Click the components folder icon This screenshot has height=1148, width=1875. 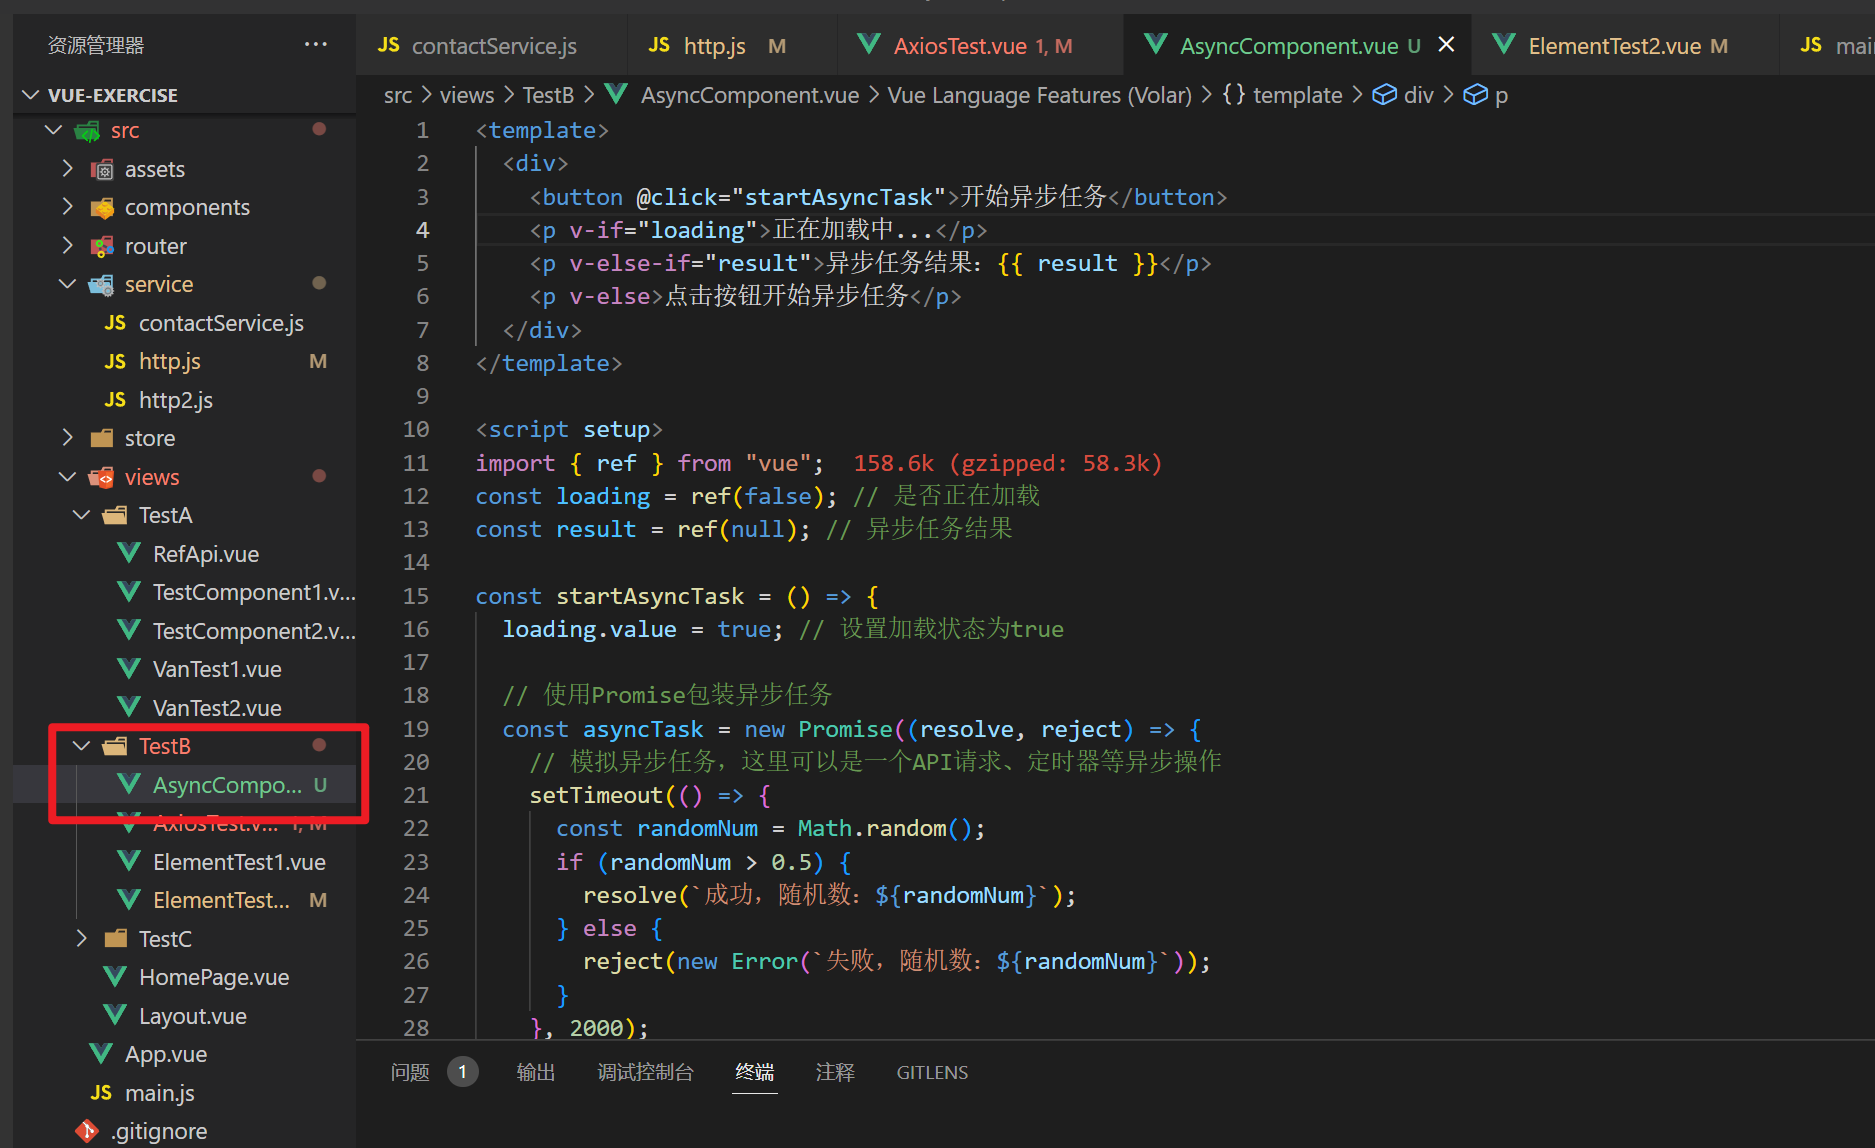tap(101, 207)
